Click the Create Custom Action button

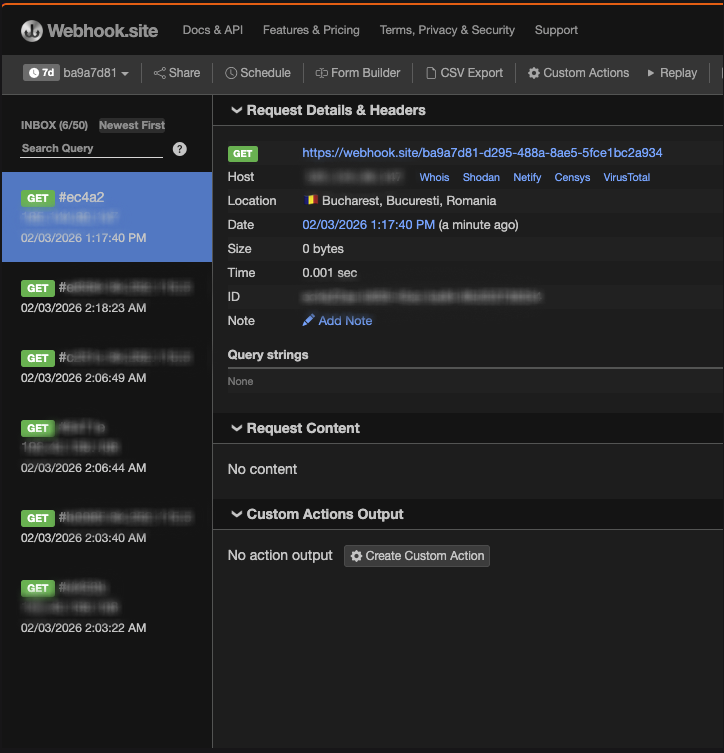(x=417, y=556)
